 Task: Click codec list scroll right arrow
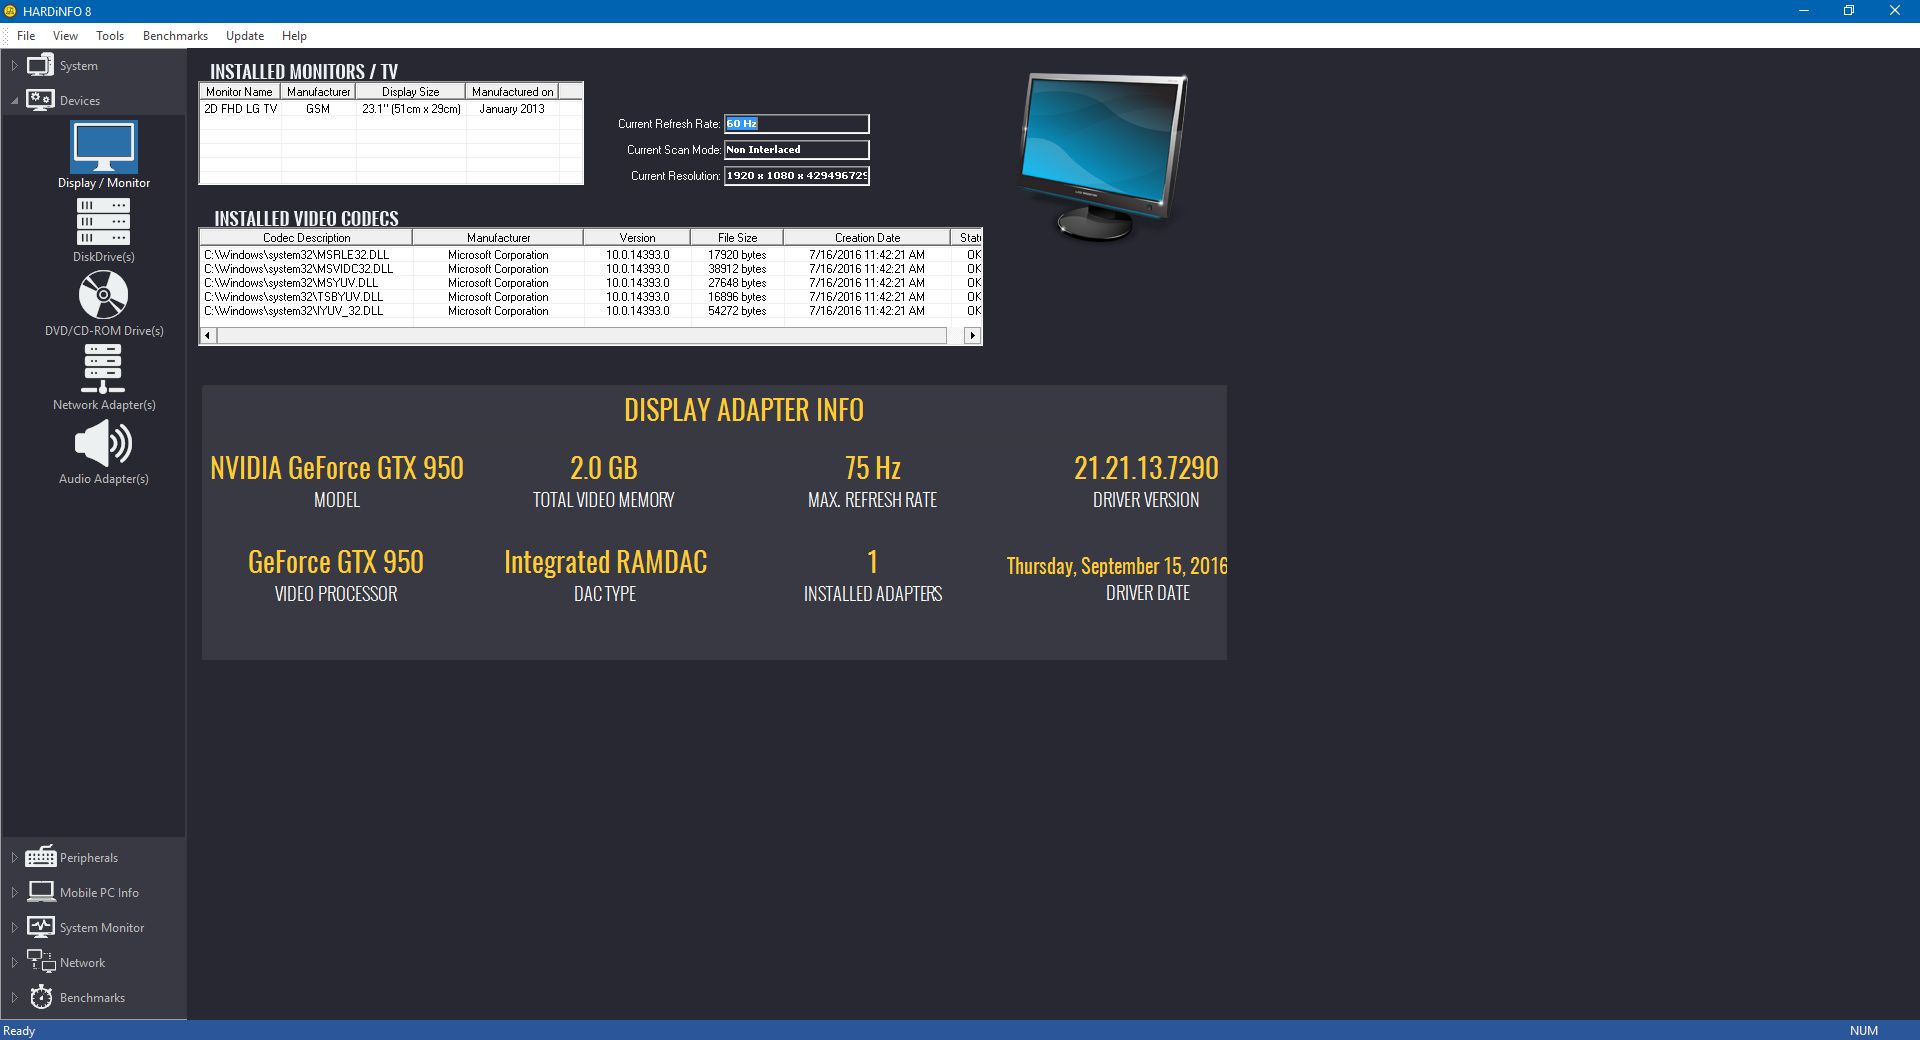click(972, 336)
